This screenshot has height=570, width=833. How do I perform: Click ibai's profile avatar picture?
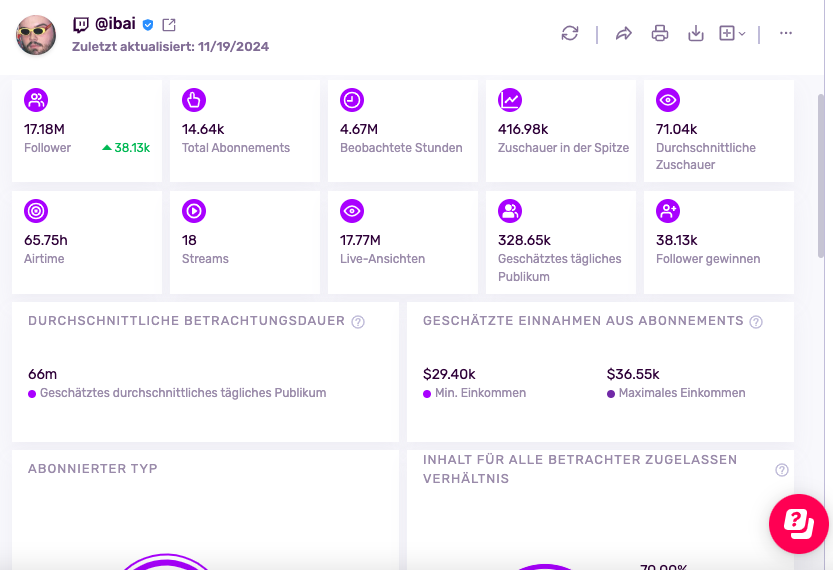(x=36, y=35)
